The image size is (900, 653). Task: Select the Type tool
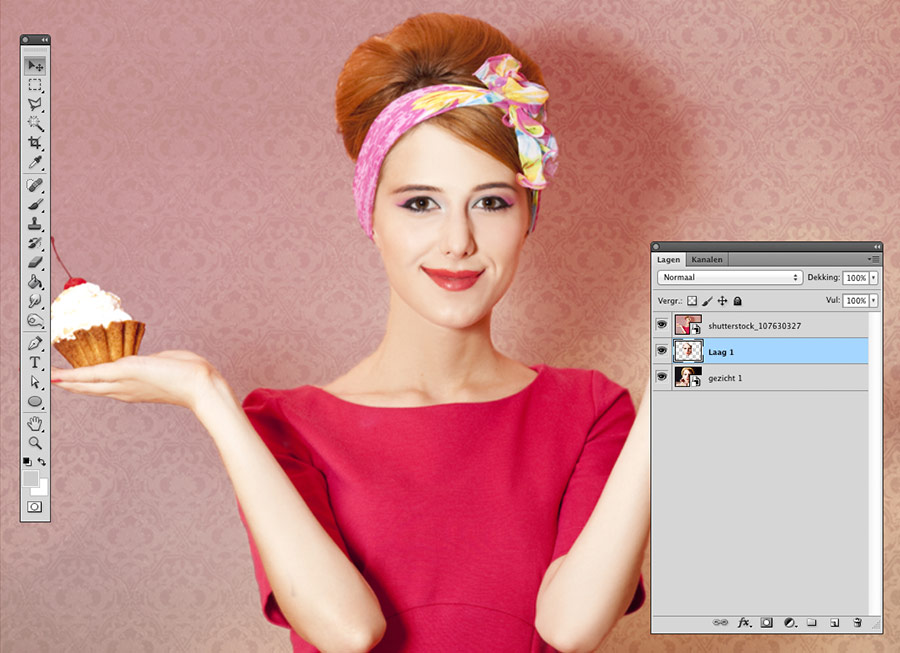point(35,363)
